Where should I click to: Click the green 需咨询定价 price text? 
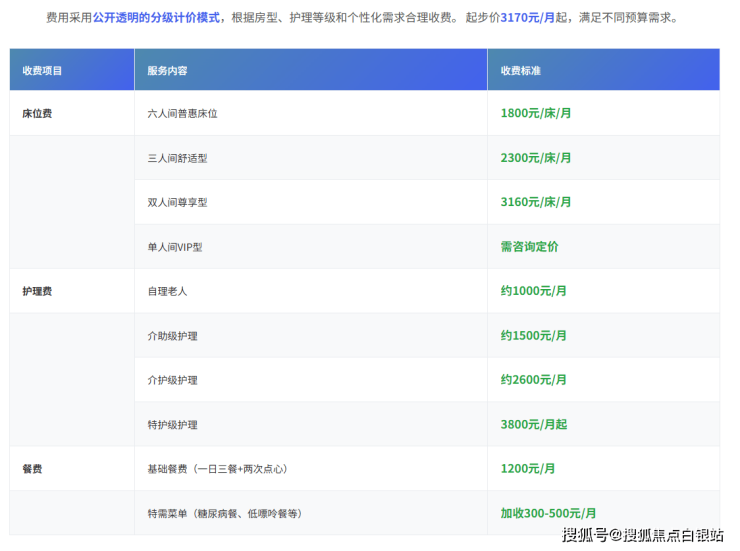tap(529, 246)
